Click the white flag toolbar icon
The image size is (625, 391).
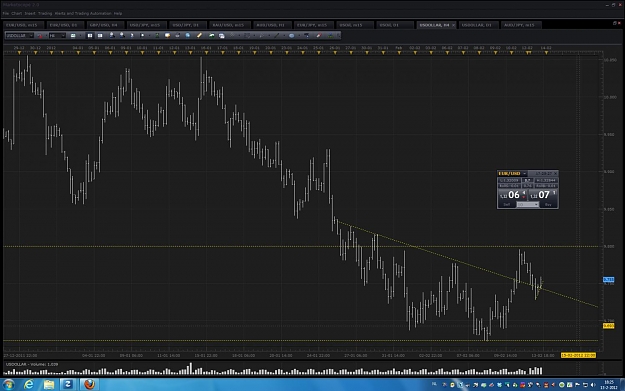click(142, 35)
